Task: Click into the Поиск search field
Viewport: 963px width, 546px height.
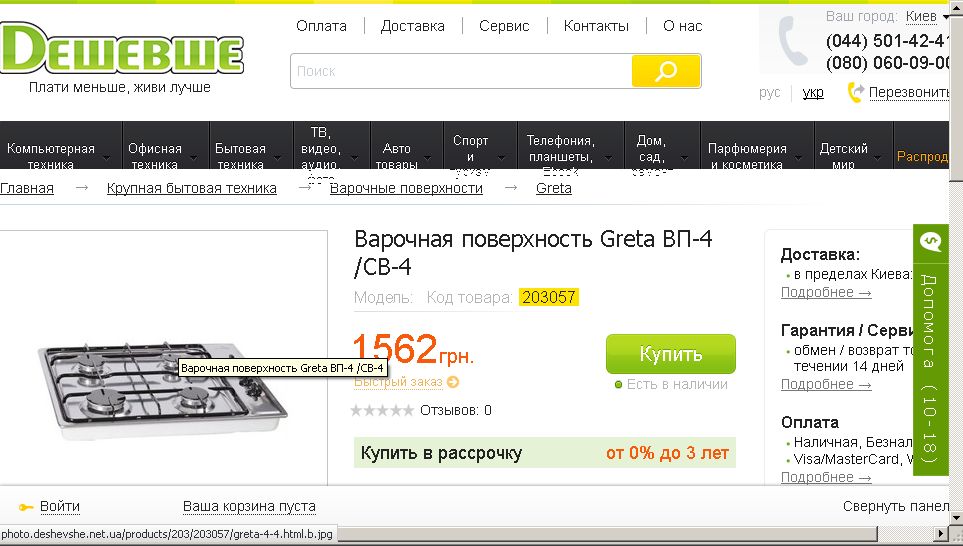Action: (x=461, y=71)
